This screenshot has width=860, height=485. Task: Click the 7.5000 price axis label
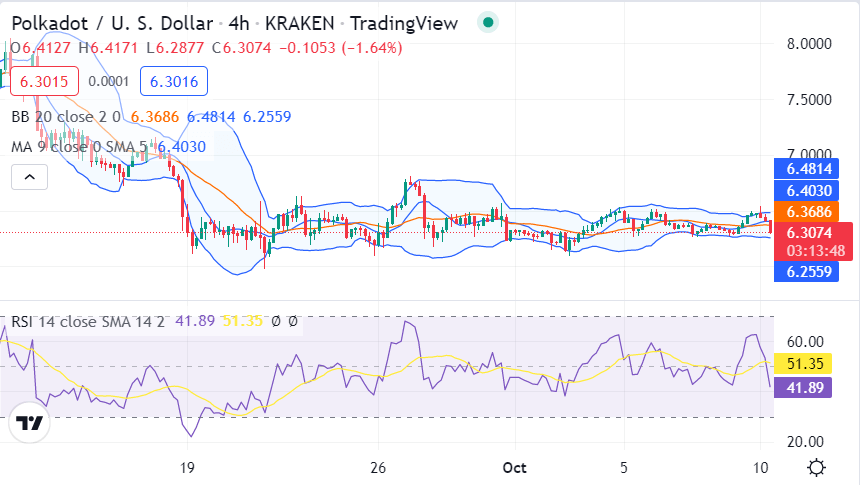tap(809, 100)
